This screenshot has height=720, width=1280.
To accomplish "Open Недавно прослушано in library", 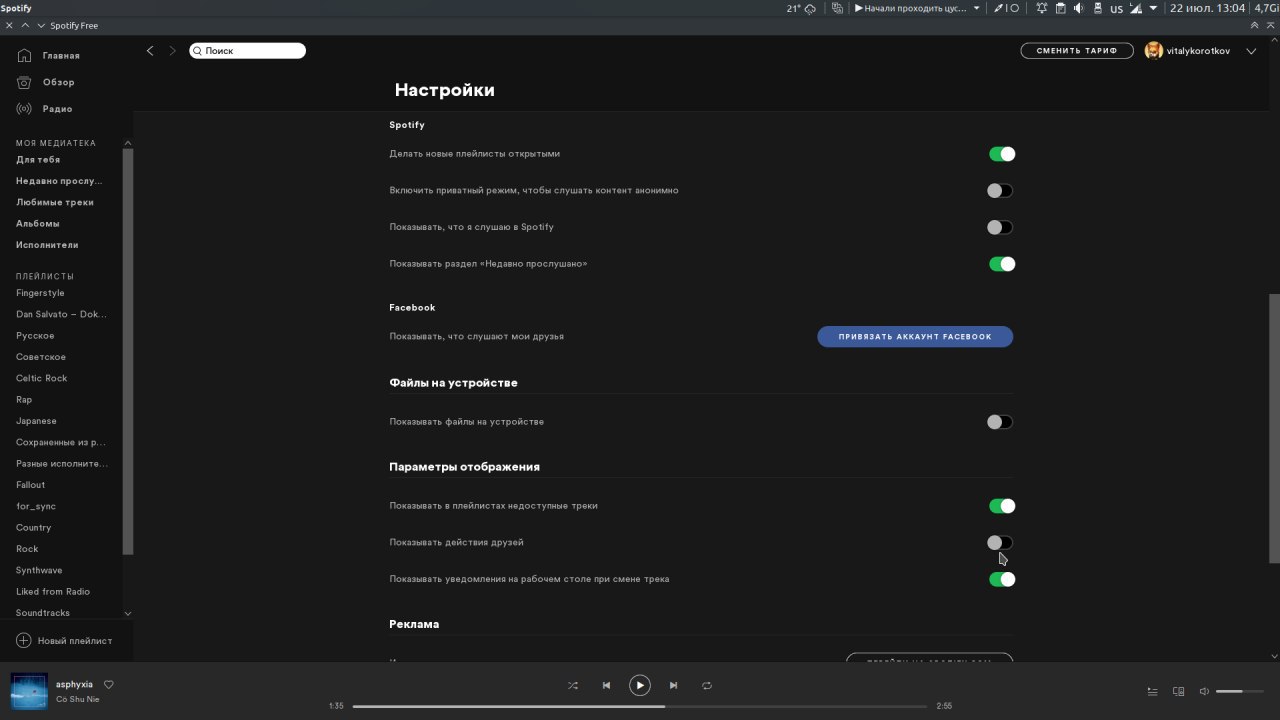I will [x=59, y=181].
